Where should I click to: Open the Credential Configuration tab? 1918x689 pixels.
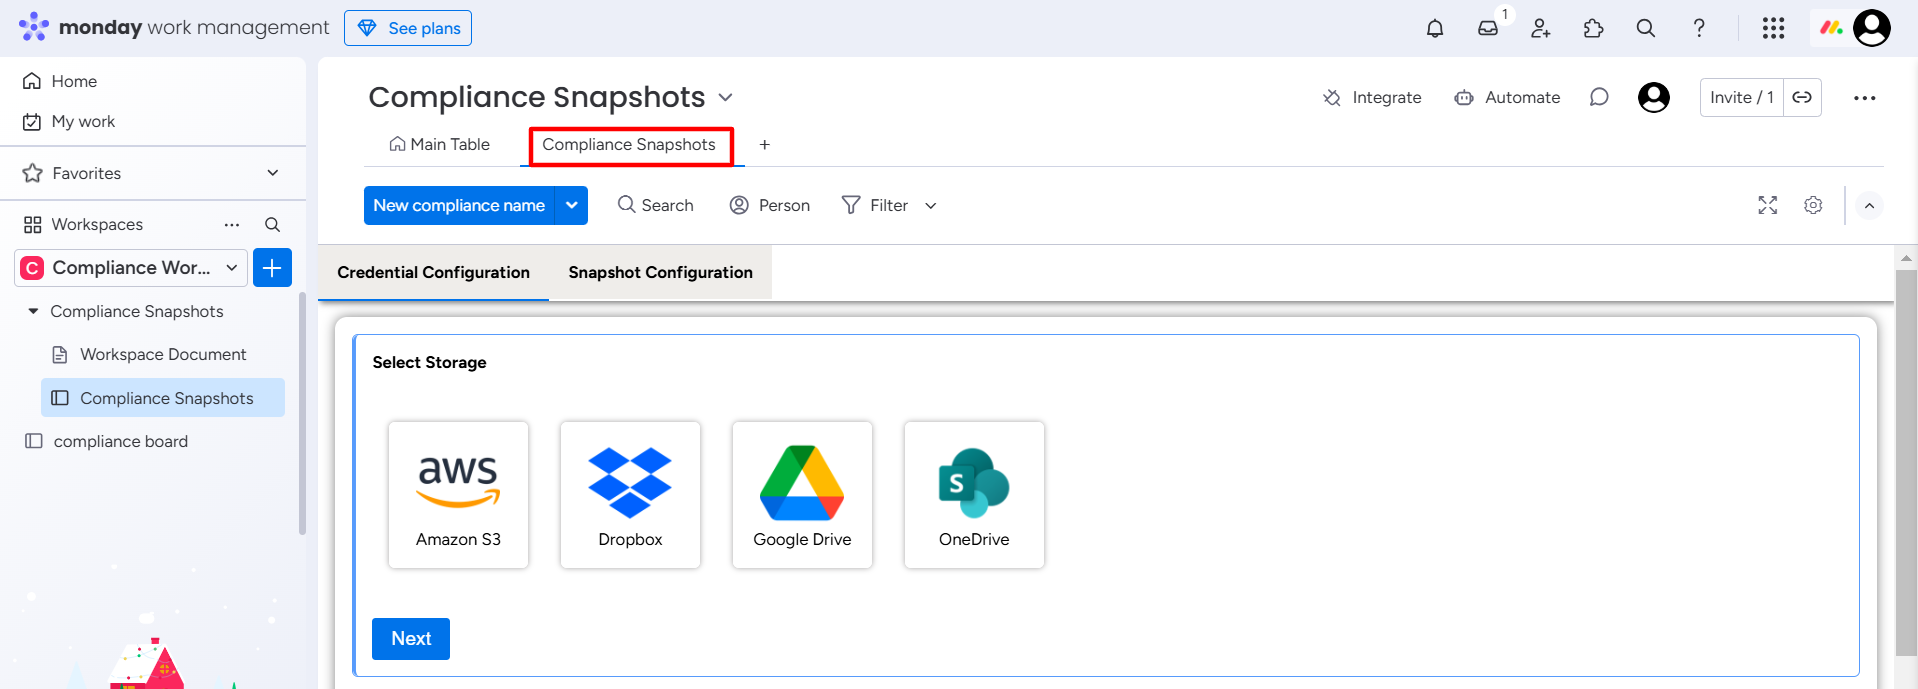pyautogui.click(x=433, y=272)
